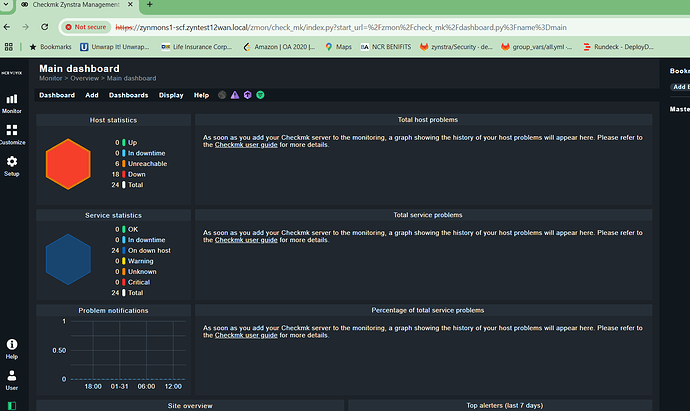Toggle the green sidebar panel icon
Image resolution: width=690 pixels, height=411 pixels.
tap(12, 406)
